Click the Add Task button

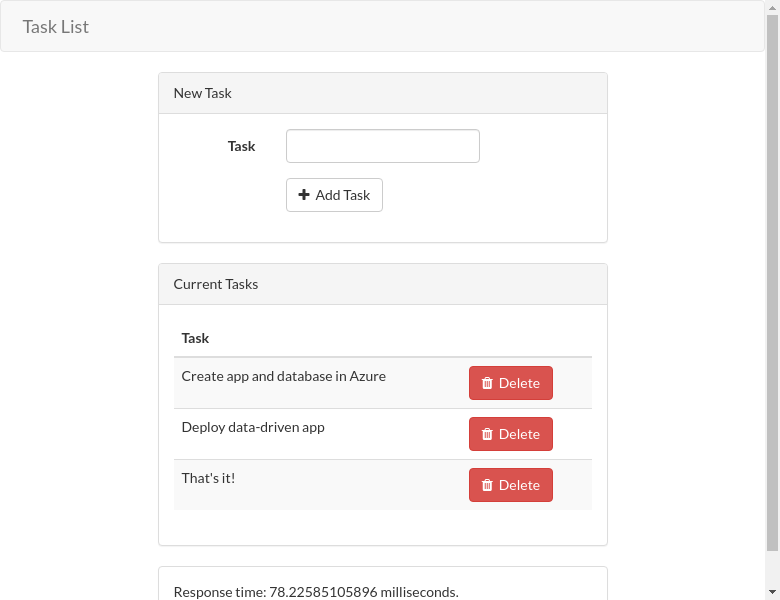pos(334,195)
